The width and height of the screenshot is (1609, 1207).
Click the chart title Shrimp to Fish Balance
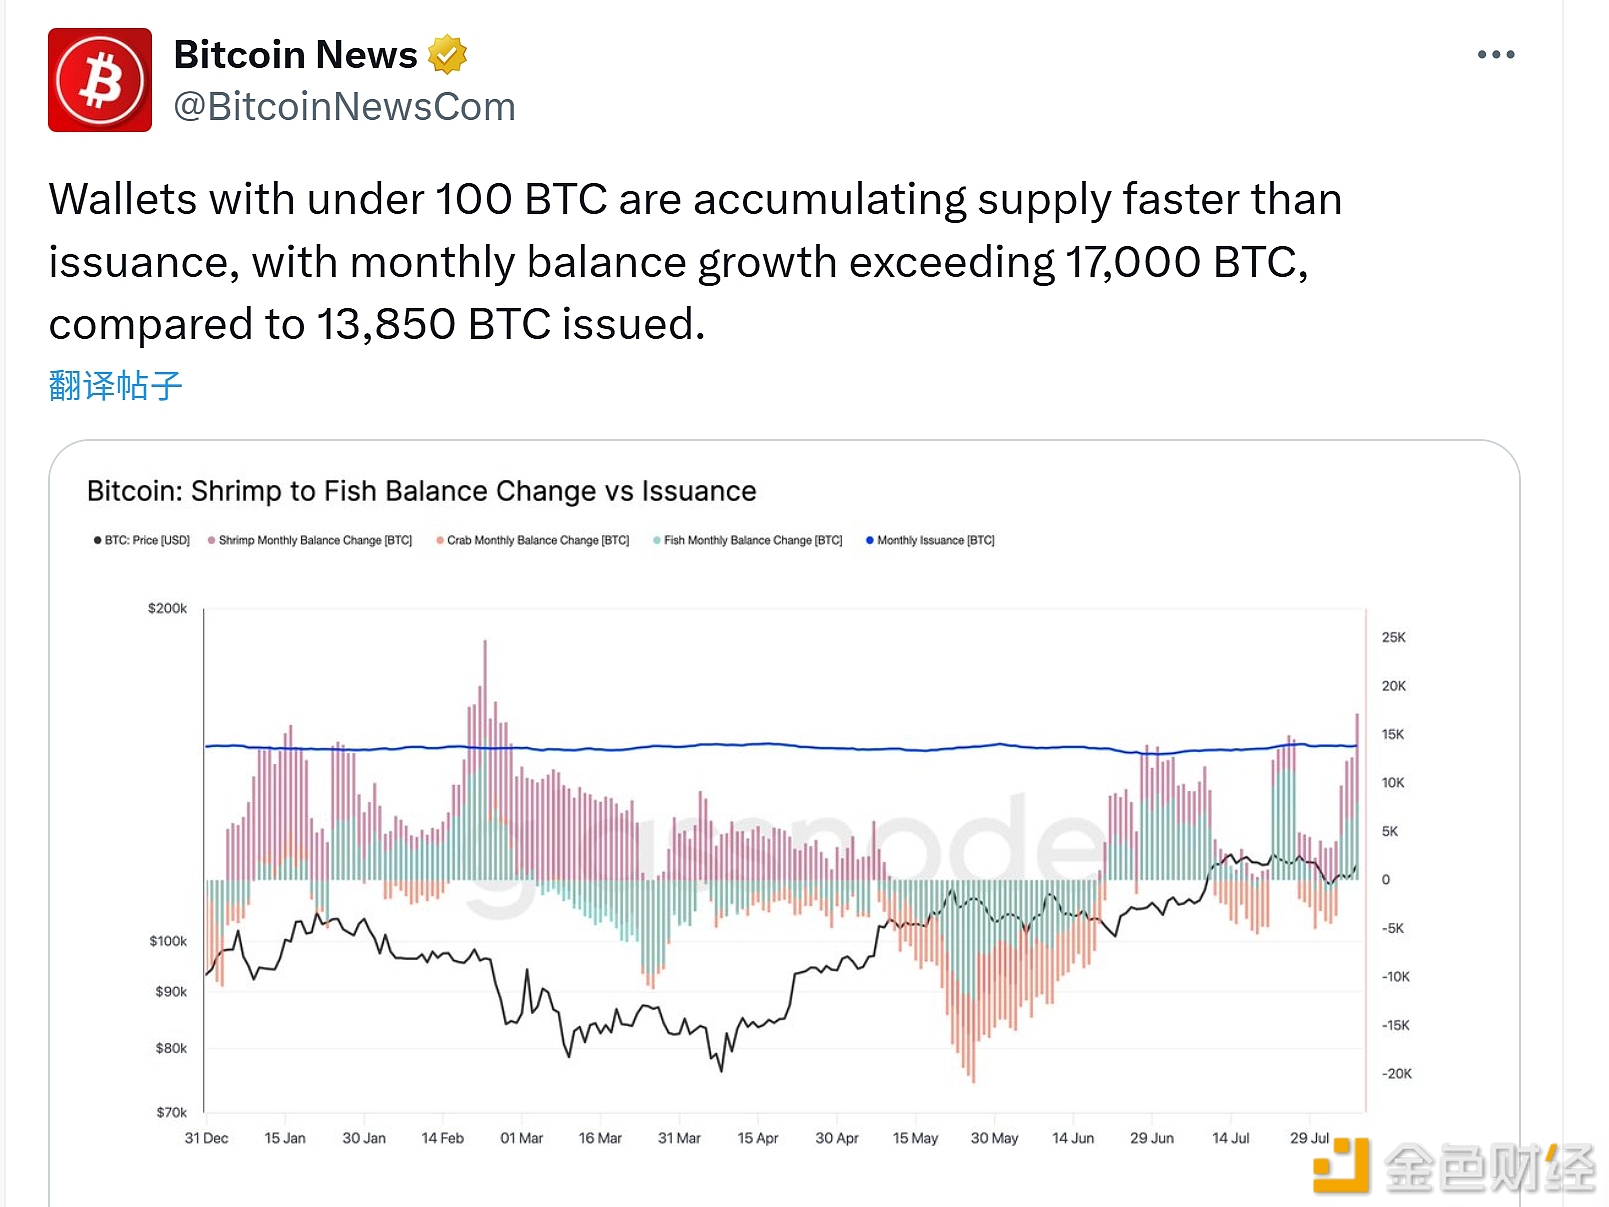tap(421, 491)
